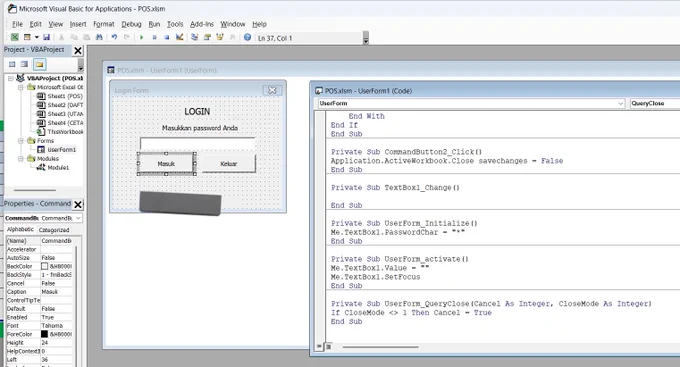
Task: Click the Redo toolbar icon
Action: 127,38
